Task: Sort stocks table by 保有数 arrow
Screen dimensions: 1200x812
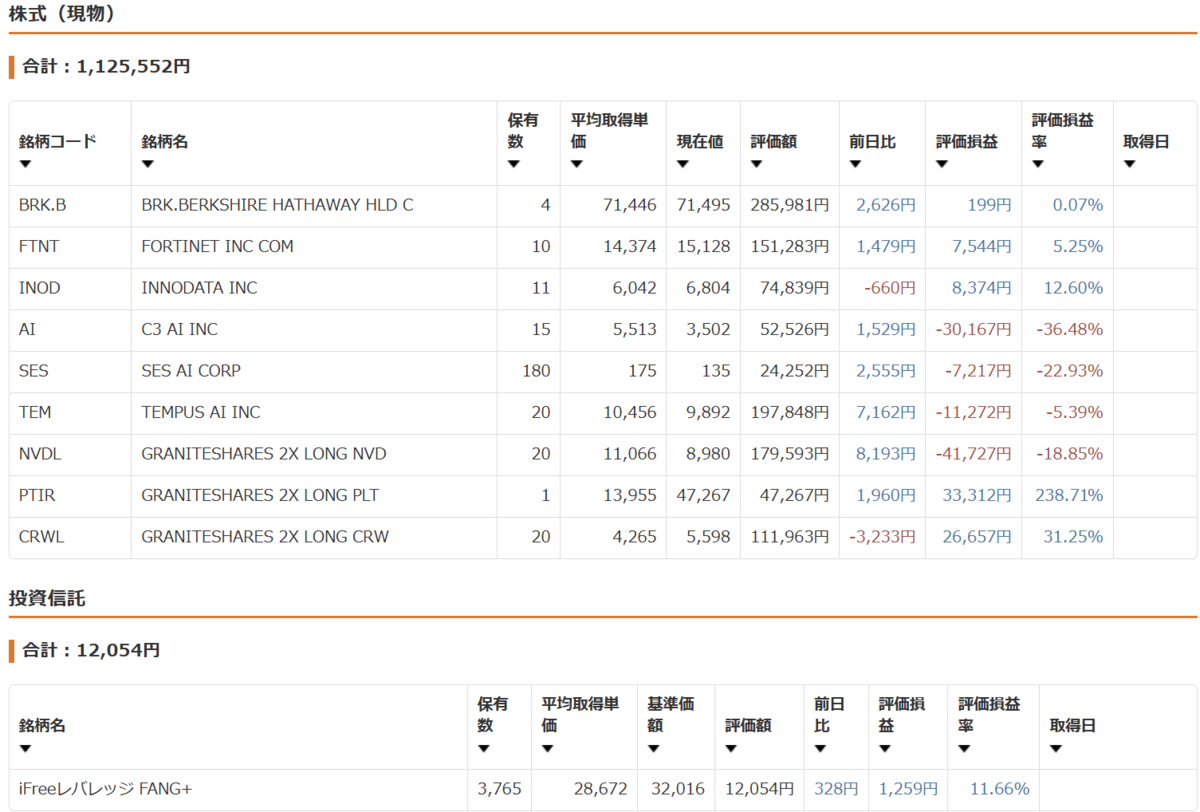Action: tap(514, 165)
